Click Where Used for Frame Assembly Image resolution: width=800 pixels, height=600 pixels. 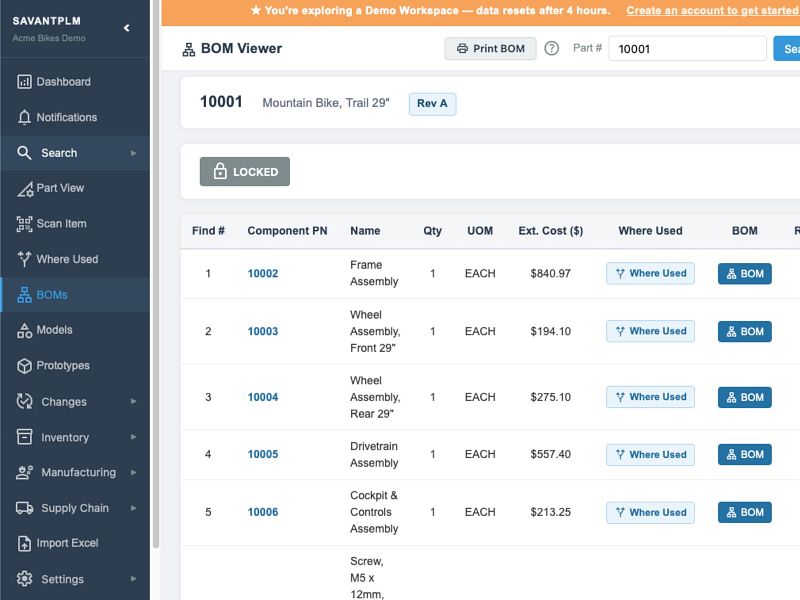click(651, 273)
